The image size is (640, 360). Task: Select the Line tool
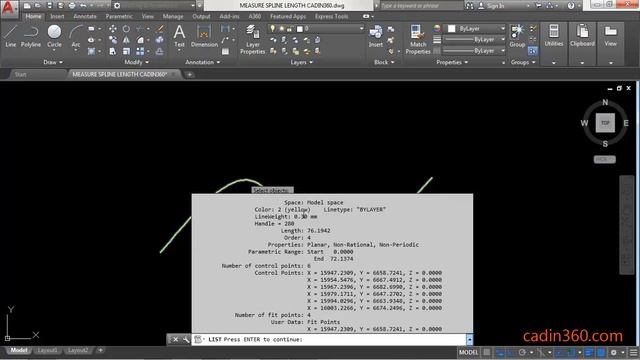click(11, 36)
